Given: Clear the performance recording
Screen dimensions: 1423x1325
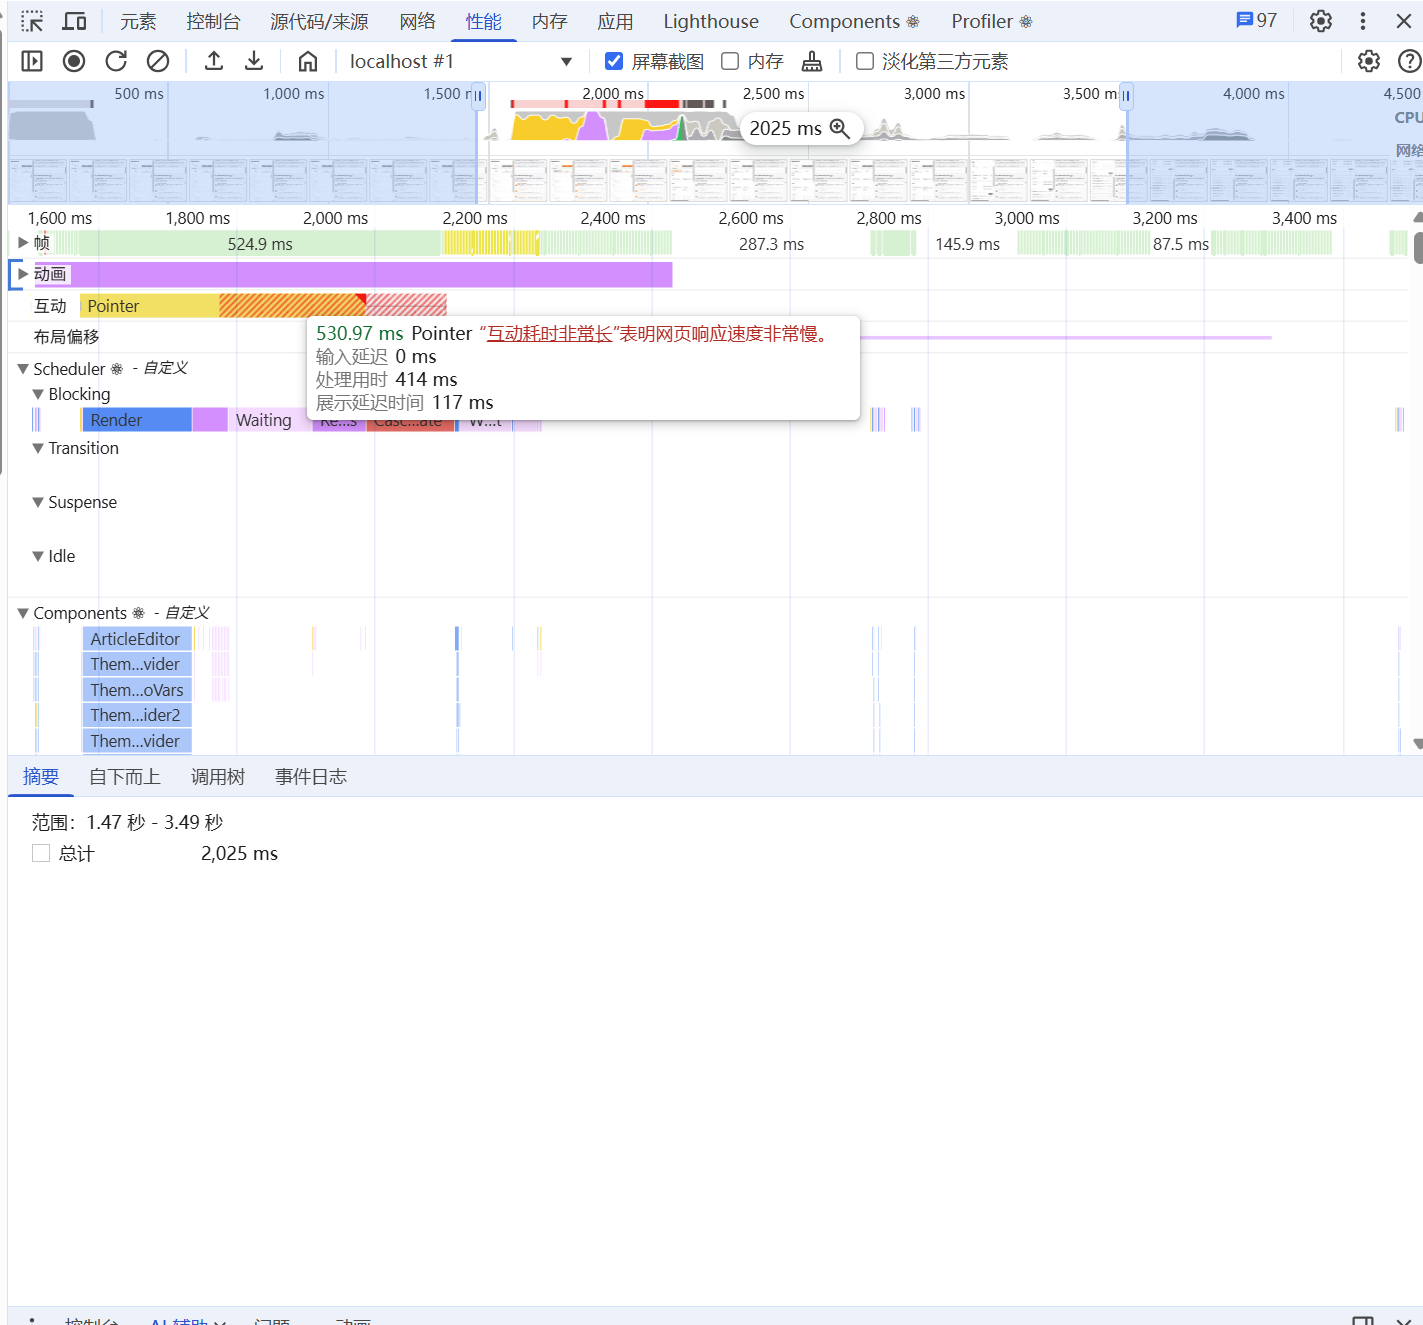Looking at the screenshot, I should tap(158, 61).
